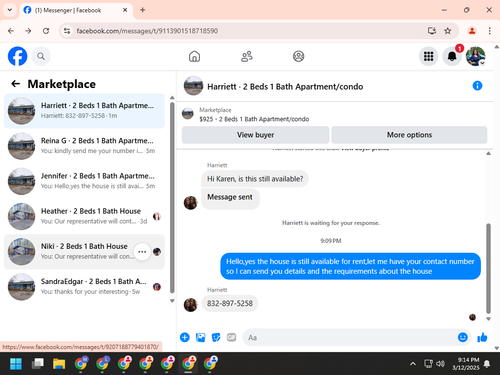The height and width of the screenshot is (375, 500).
Task: Click the address bar URL
Action: [147, 31]
